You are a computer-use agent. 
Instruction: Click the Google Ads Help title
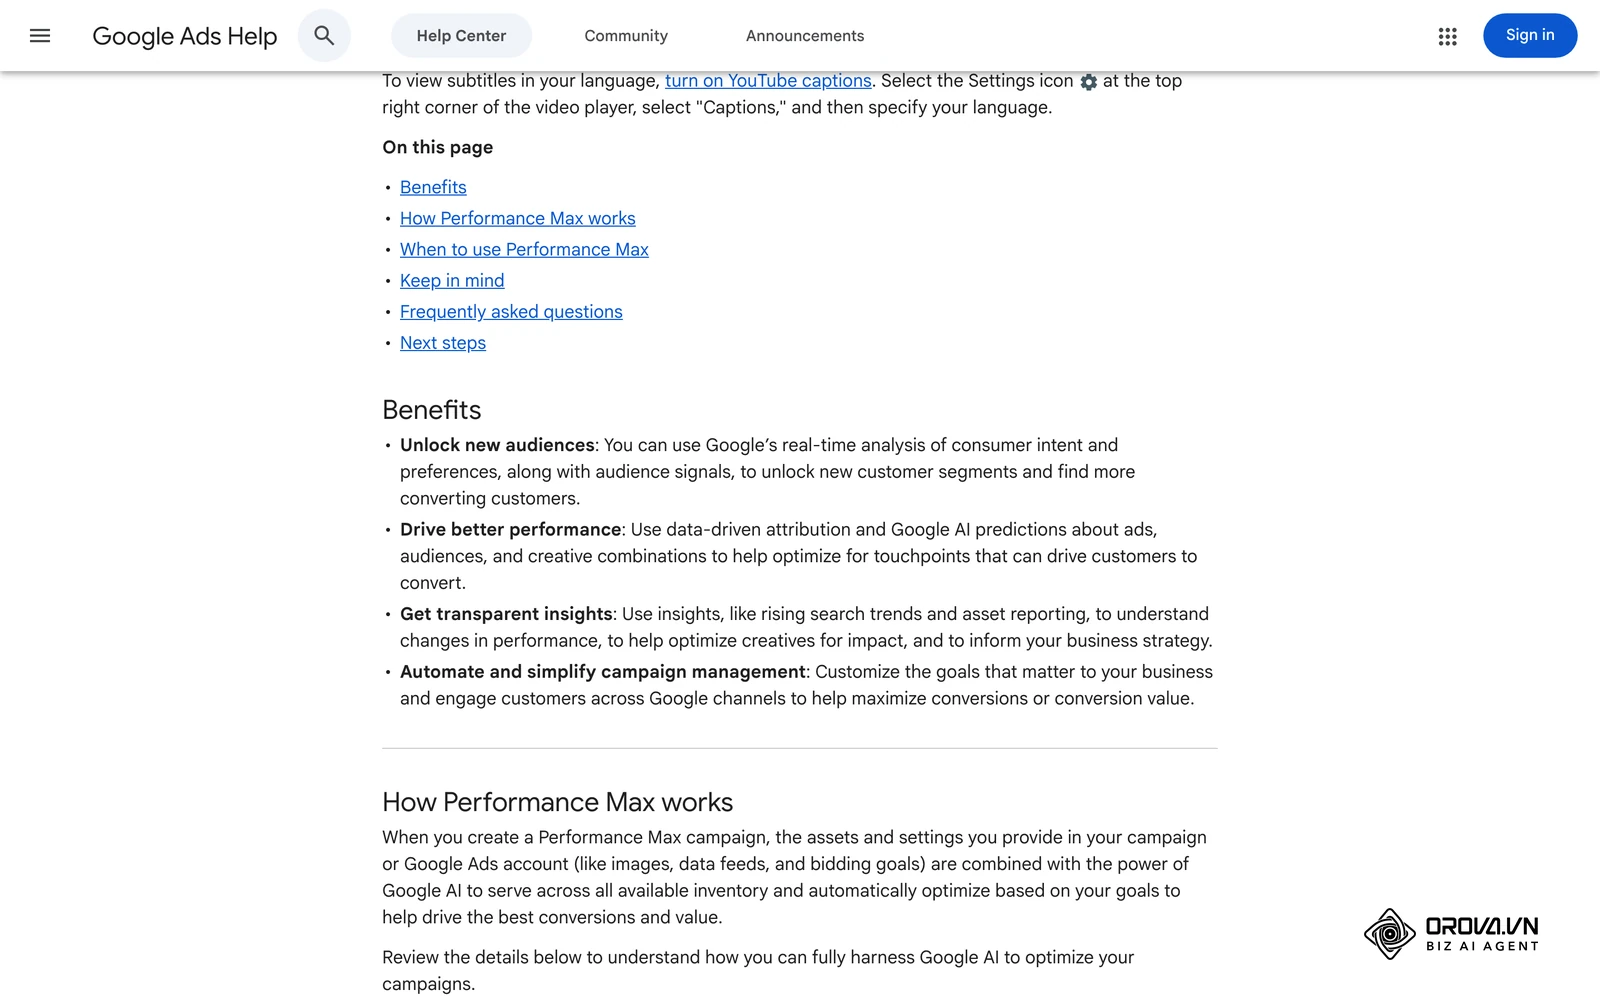(185, 36)
